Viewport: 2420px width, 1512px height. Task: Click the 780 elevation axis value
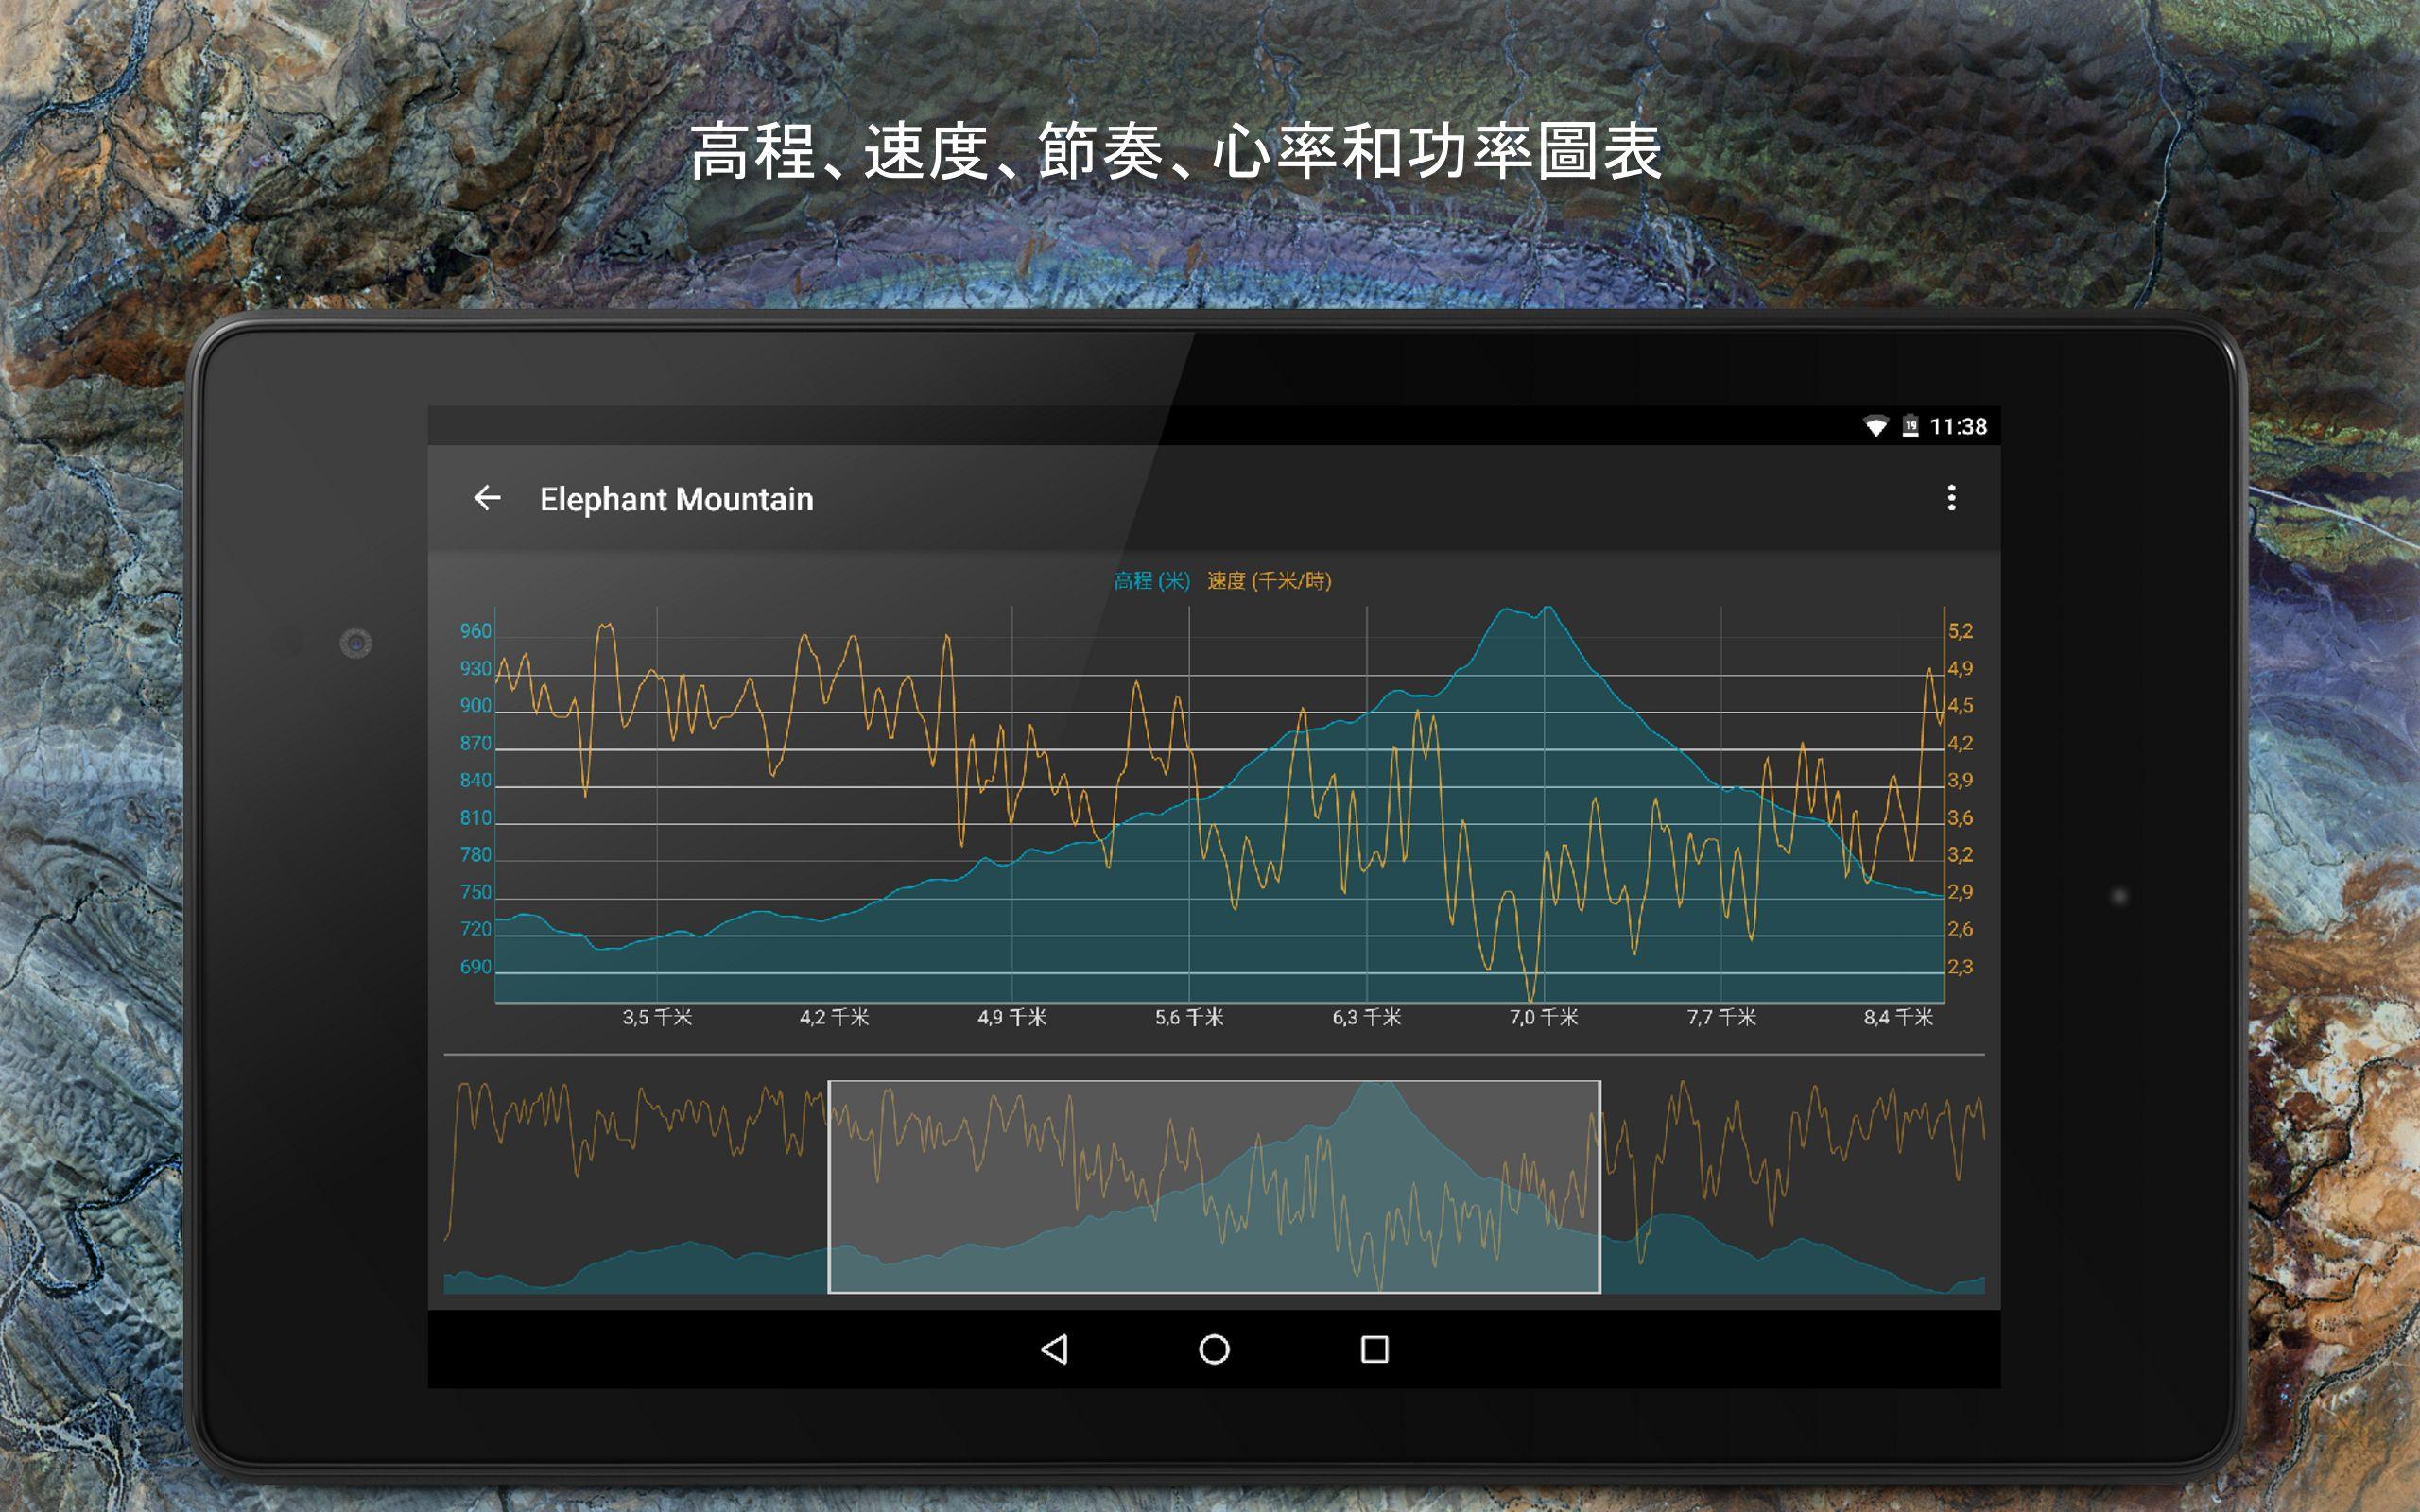[476, 855]
